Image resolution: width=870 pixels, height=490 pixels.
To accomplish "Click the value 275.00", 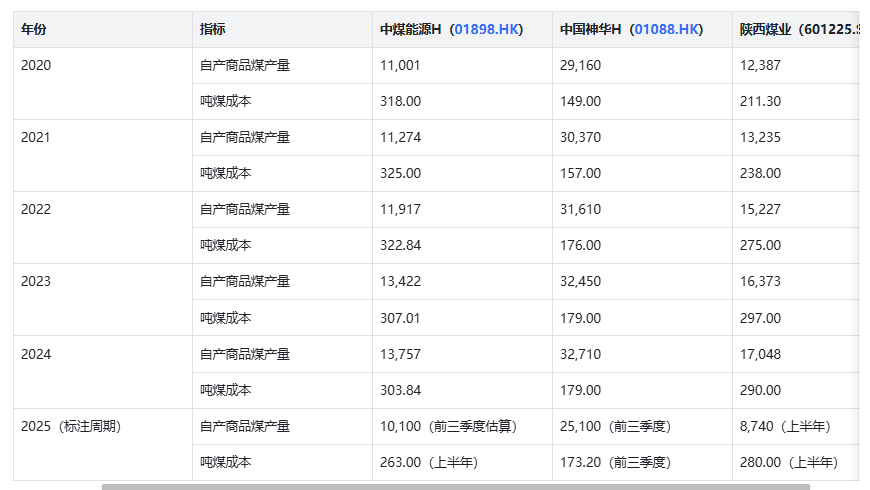I will (760, 245).
